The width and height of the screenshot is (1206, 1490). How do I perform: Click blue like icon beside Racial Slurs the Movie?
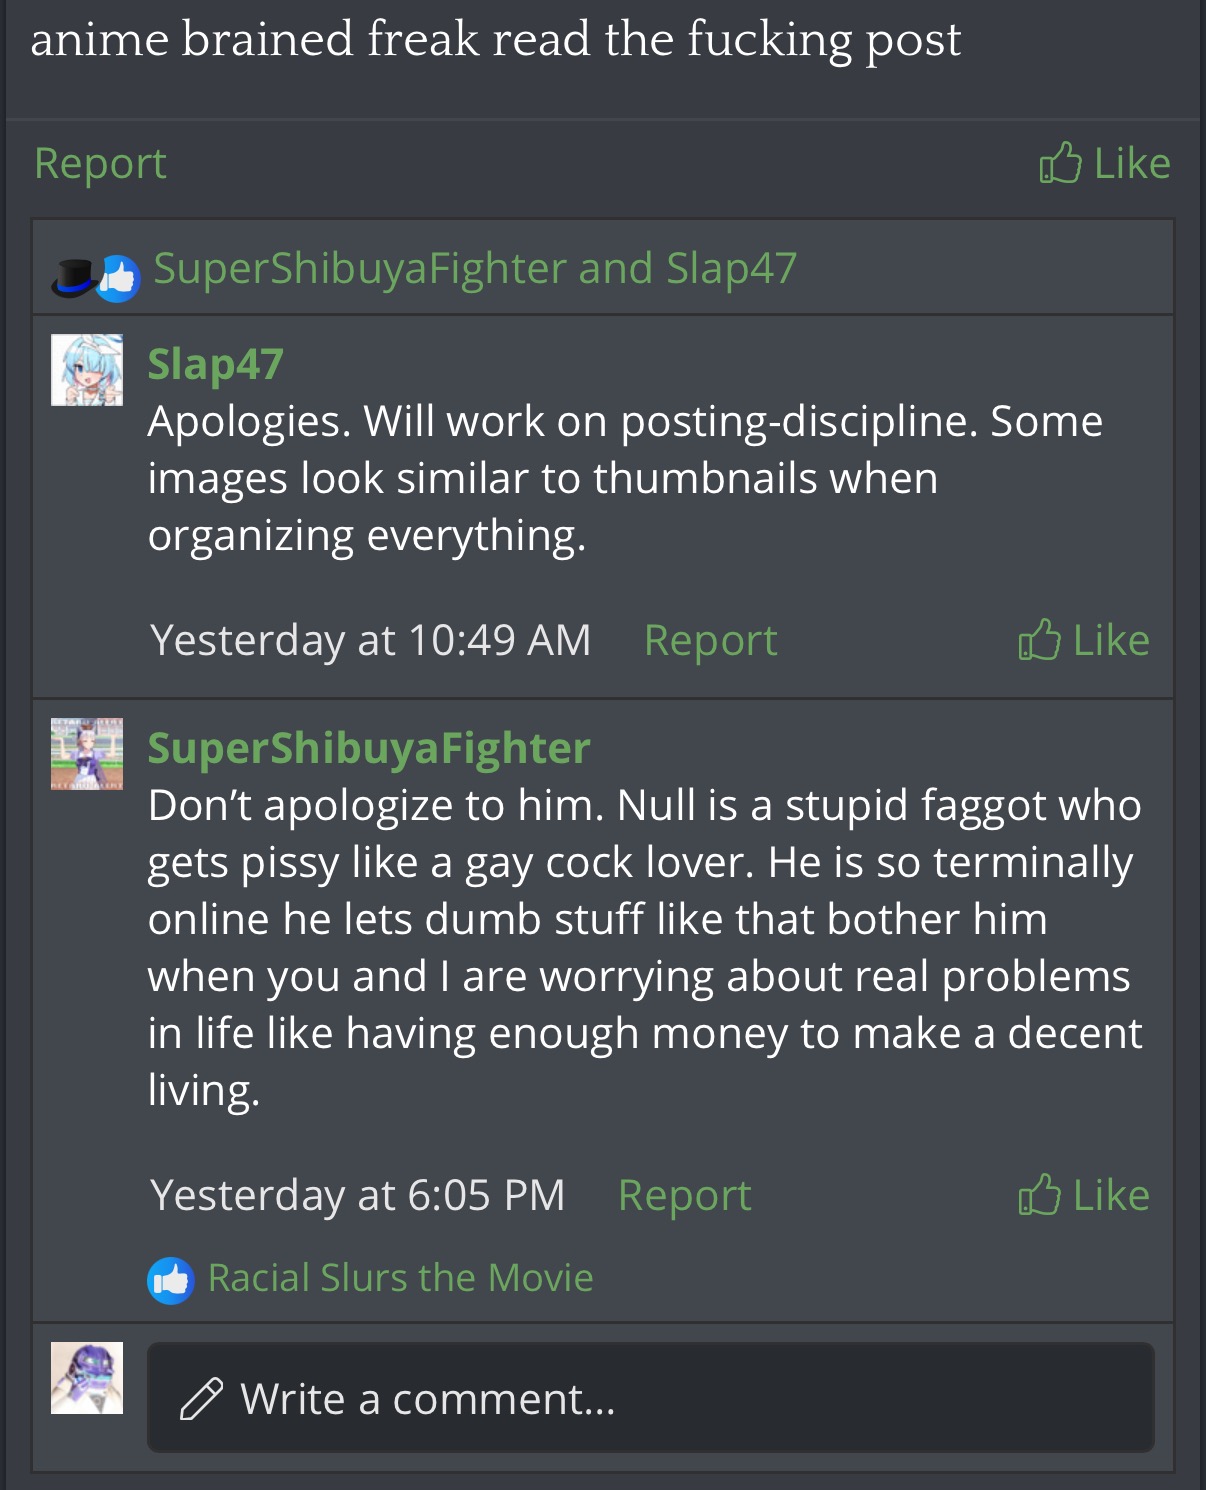click(x=171, y=1280)
